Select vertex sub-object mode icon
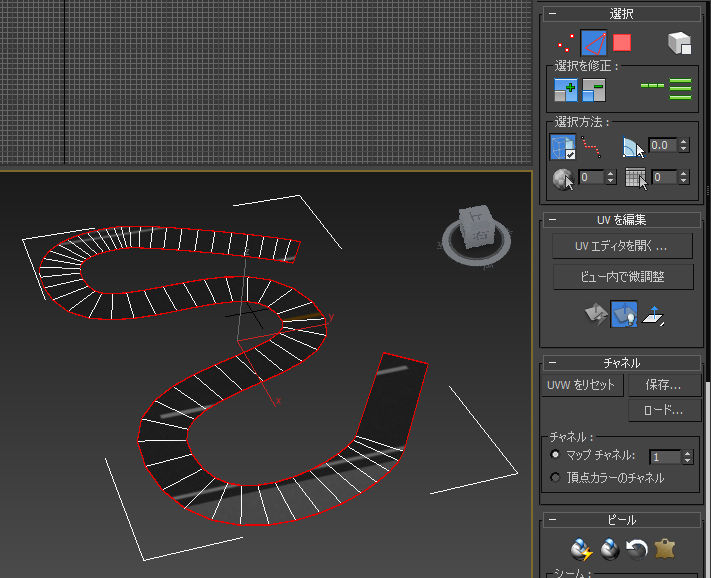 tap(565, 43)
